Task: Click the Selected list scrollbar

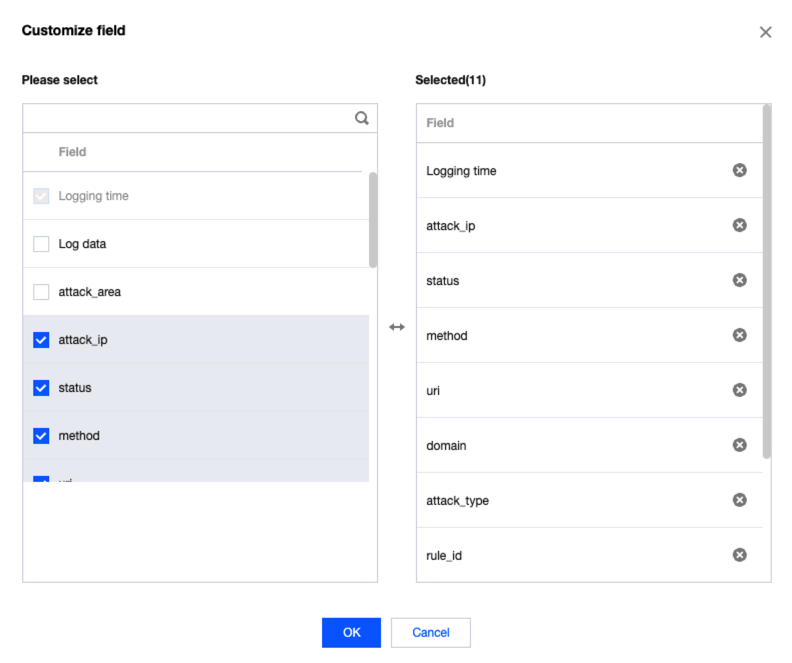Action: (x=767, y=280)
